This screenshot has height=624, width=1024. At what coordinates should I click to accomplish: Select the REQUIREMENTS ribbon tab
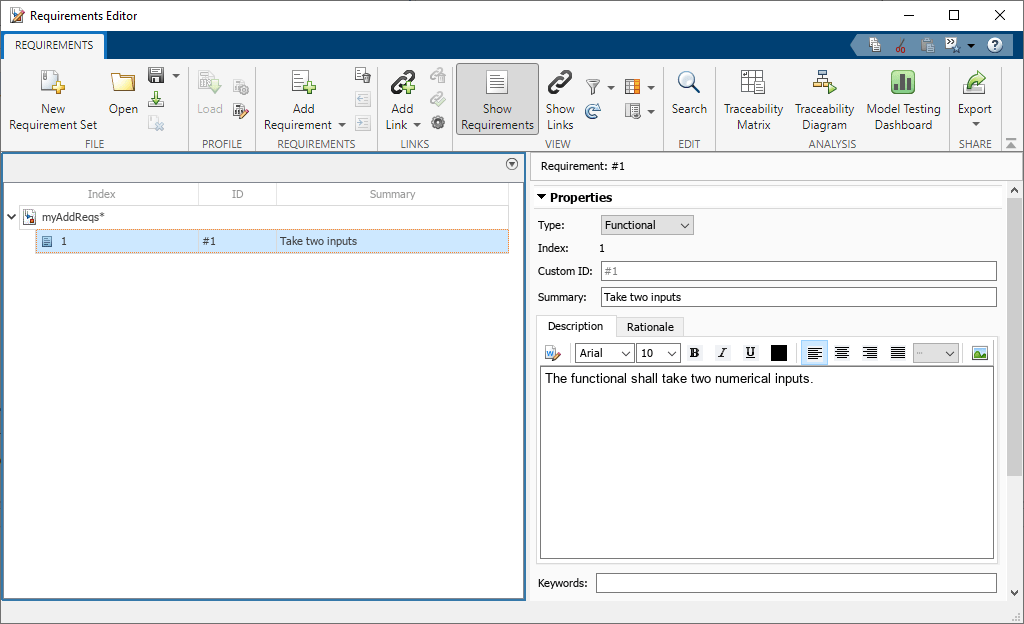tap(54, 45)
